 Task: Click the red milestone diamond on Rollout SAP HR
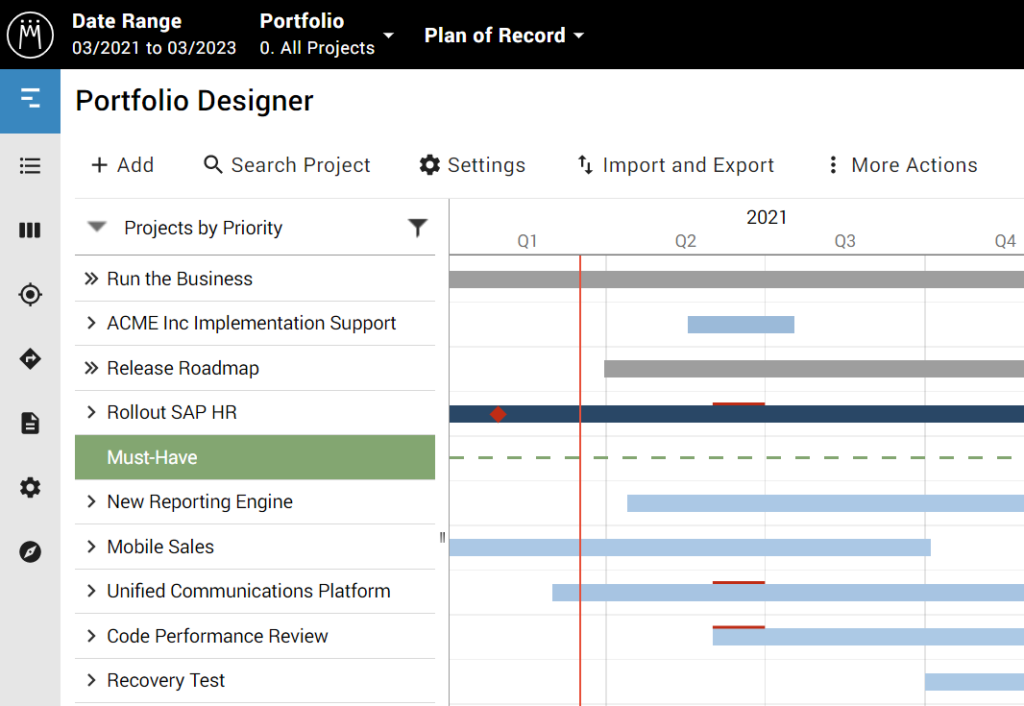498,414
